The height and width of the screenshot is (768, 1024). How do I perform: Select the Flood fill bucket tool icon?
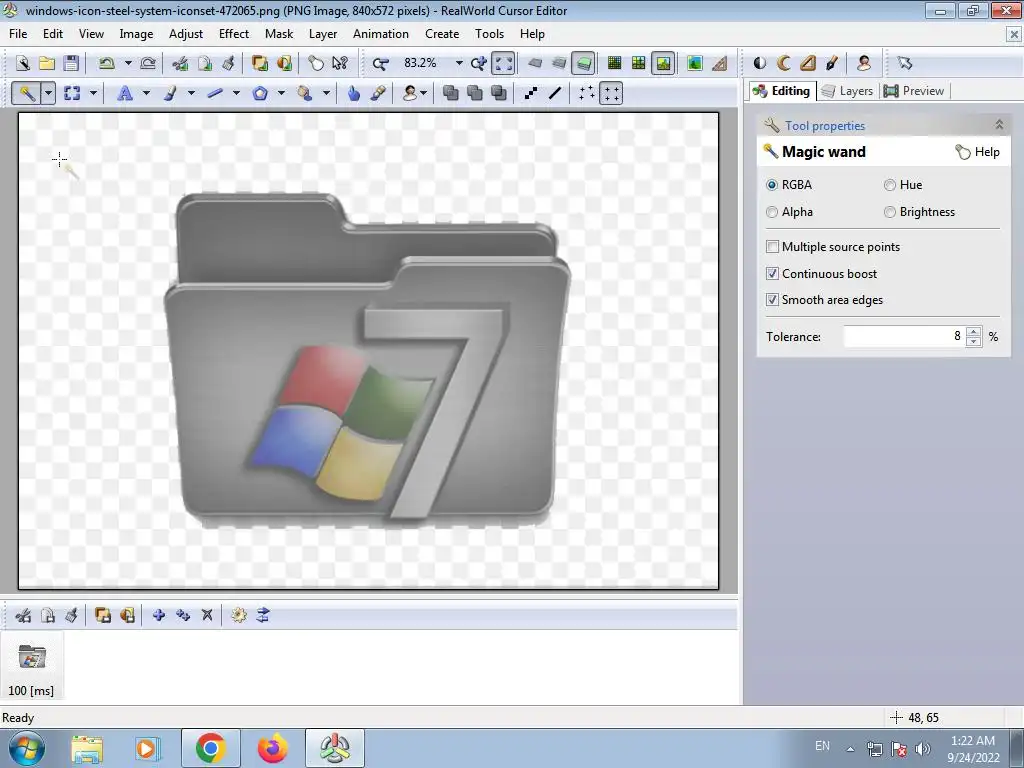pyautogui.click(x=304, y=93)
